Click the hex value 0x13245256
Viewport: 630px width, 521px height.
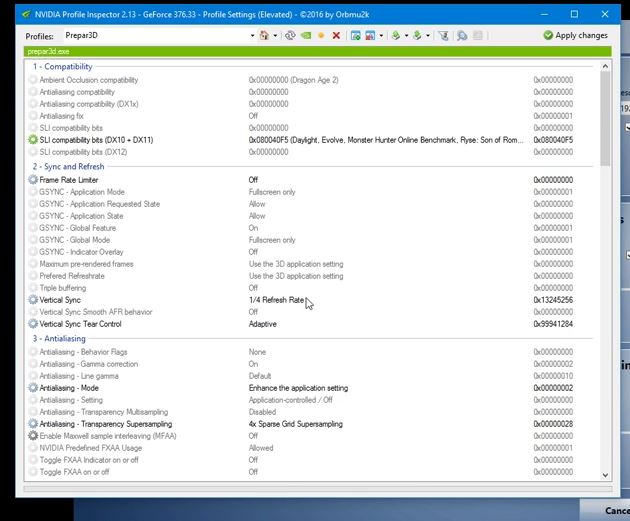(553, 300)
